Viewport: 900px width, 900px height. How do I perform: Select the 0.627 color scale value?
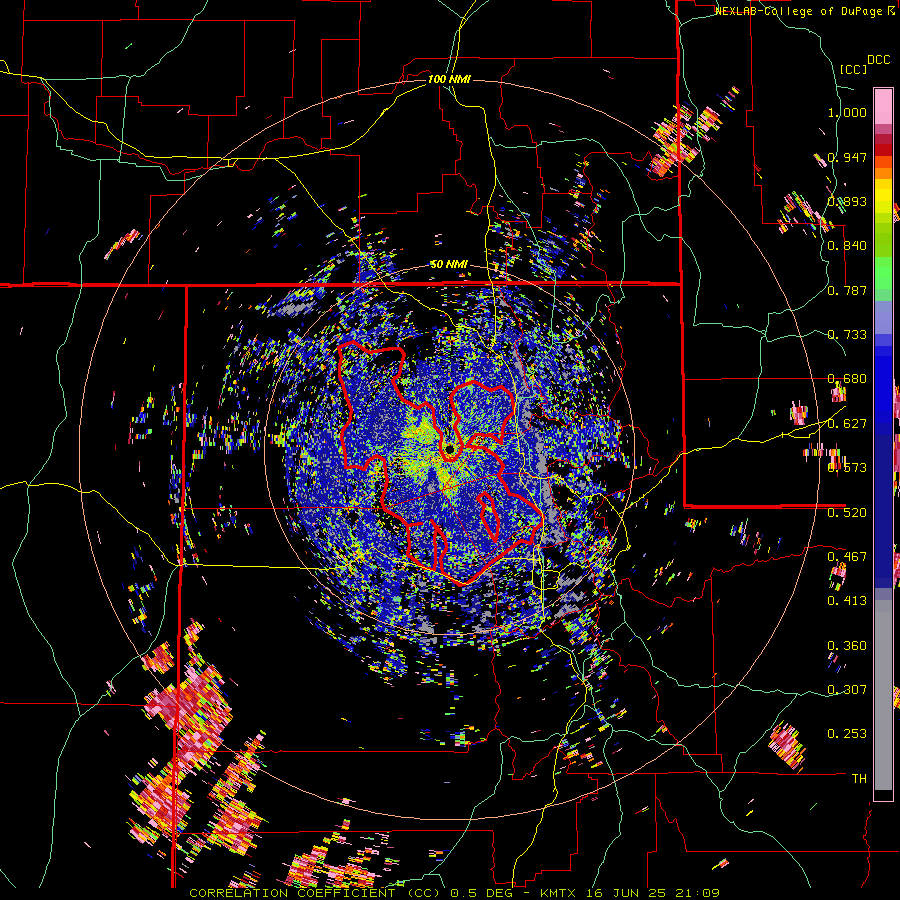pos(847,424)
